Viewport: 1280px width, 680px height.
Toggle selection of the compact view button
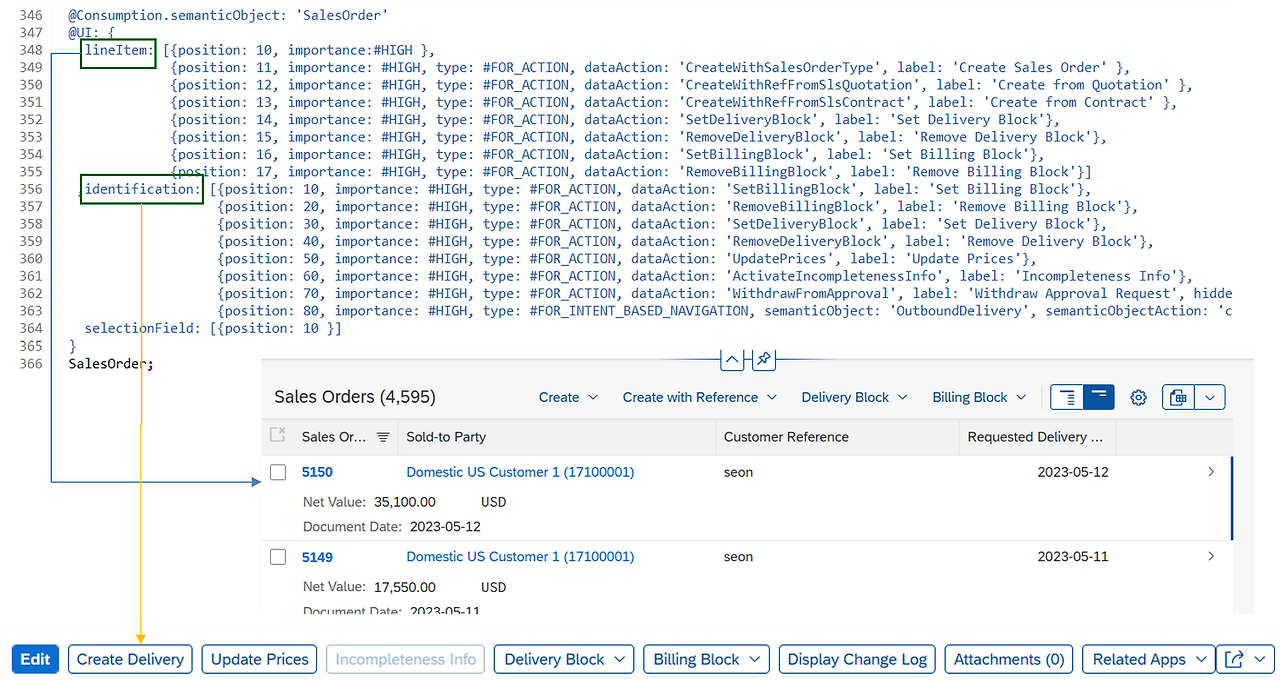[x=1096, y=397]
